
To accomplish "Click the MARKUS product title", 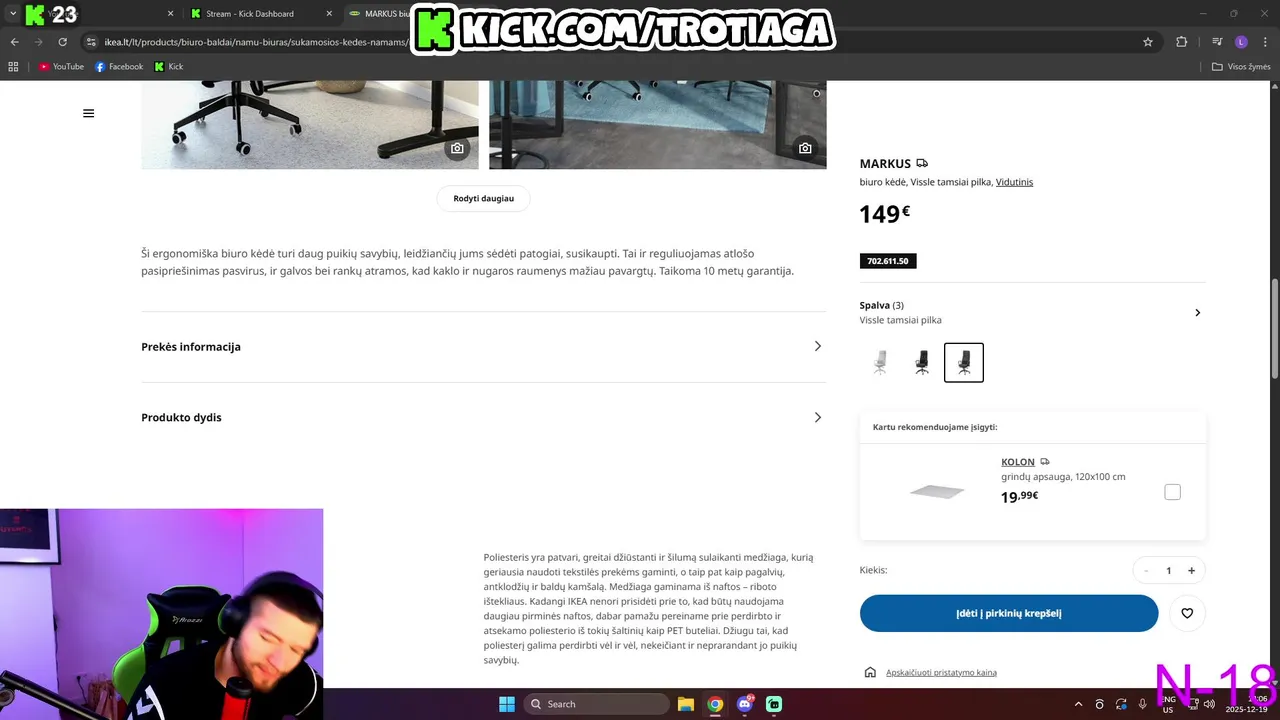I will tap(885, 163).
